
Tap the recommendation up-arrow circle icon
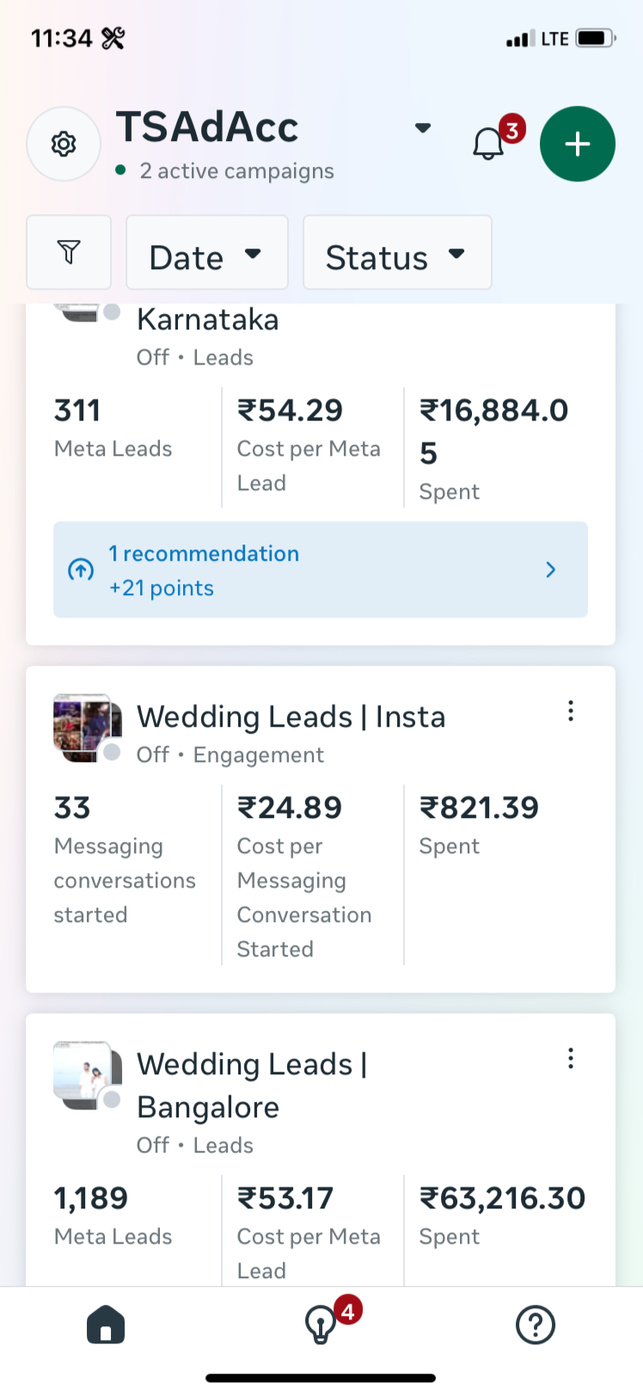coord(81,570)
